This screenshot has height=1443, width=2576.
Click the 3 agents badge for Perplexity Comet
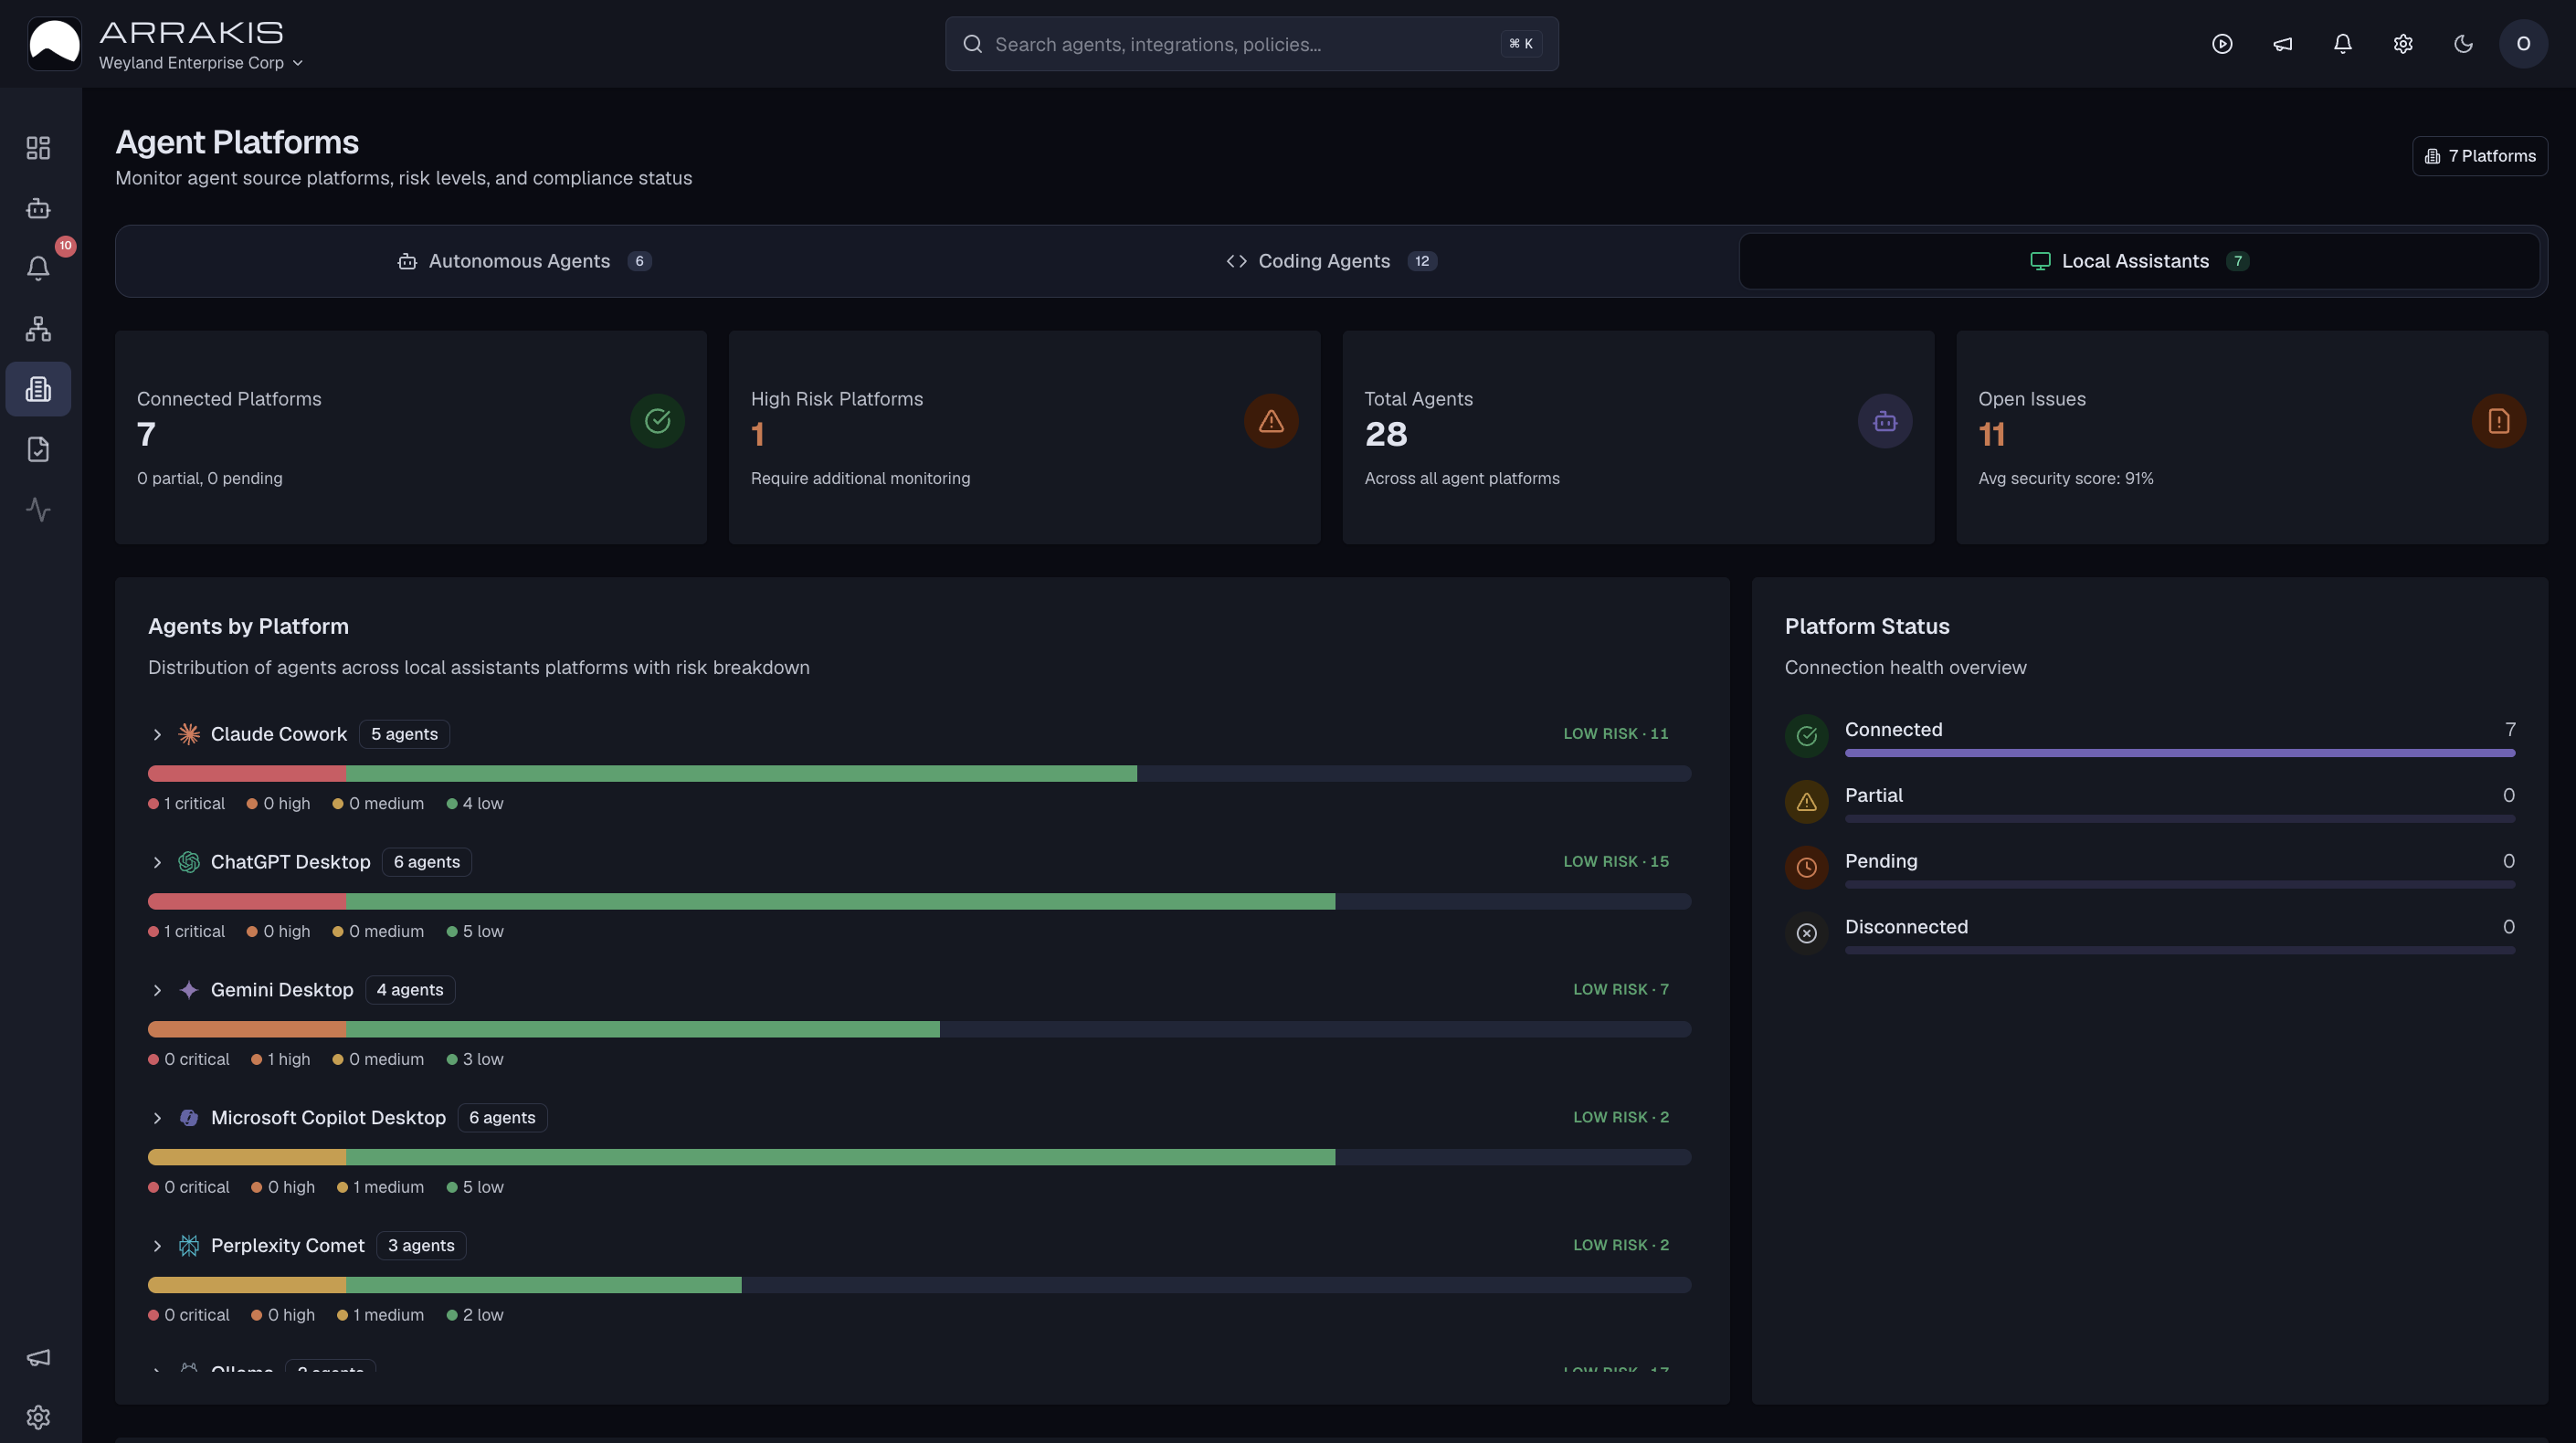[421, 1246]
